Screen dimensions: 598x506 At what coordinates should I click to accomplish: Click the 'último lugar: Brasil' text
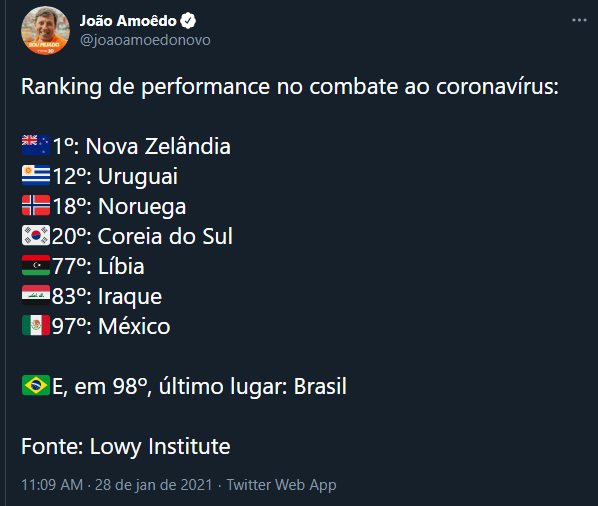click(x=252, y=386)
